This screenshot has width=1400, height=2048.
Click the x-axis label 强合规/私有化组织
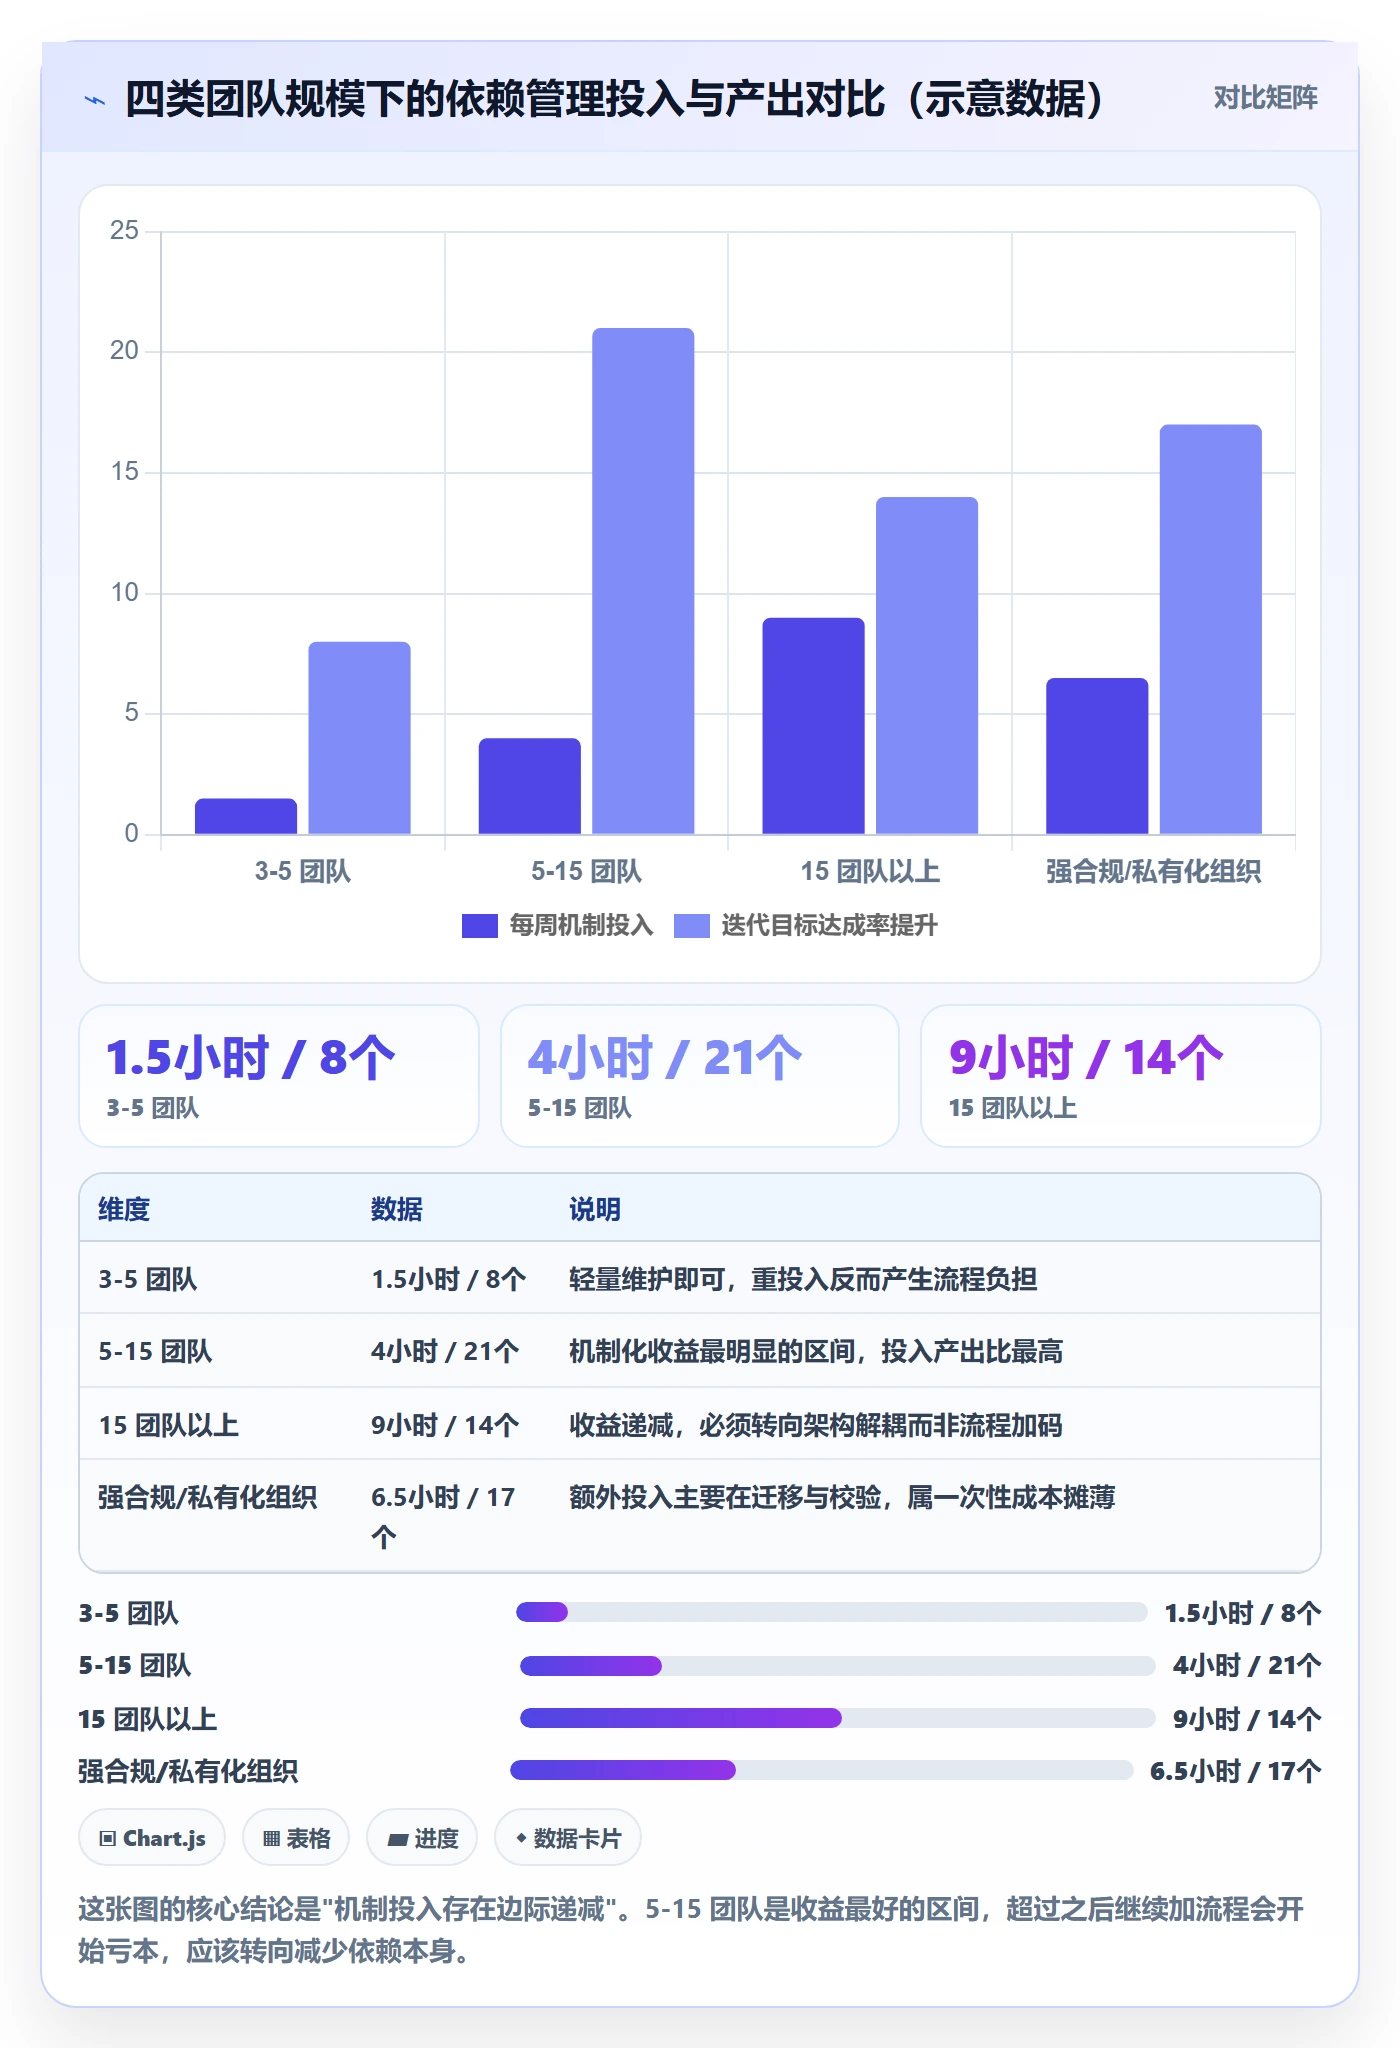[x=1153, y=871]
